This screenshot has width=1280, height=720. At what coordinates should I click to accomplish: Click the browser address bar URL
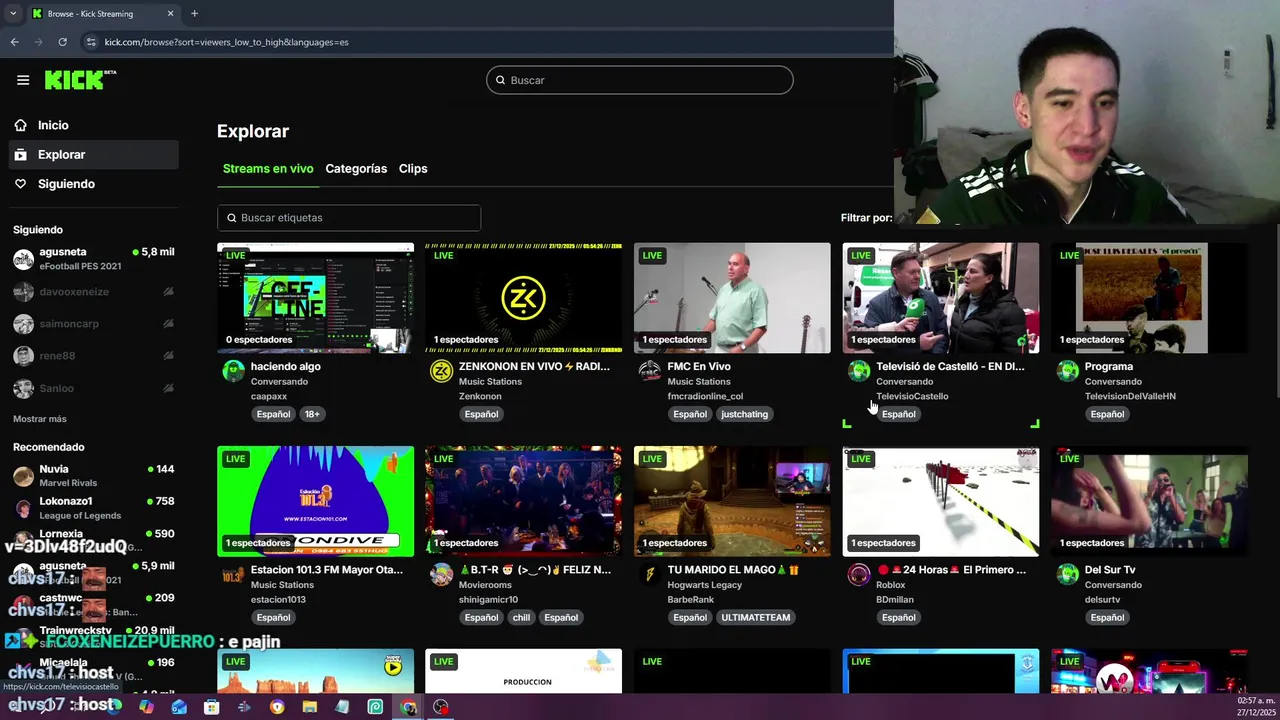pos(227,42)
